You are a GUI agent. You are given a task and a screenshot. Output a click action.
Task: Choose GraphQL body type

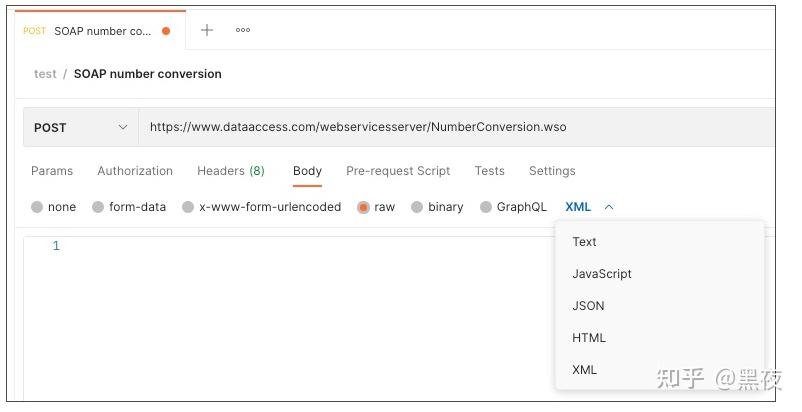click(486, 207)
